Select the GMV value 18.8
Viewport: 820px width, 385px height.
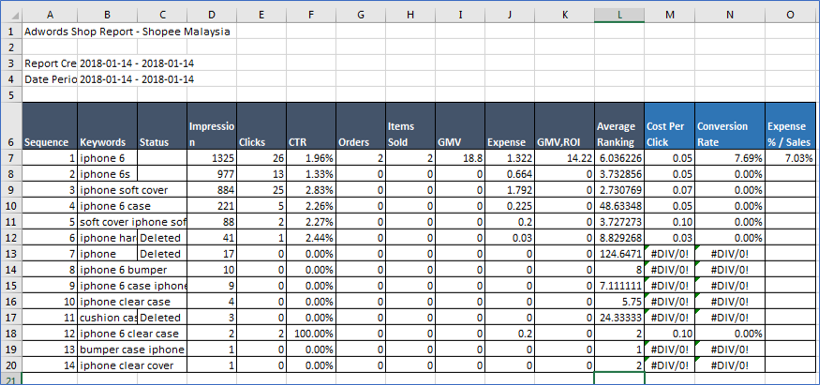pyautogui.click(x=460, y=158)
